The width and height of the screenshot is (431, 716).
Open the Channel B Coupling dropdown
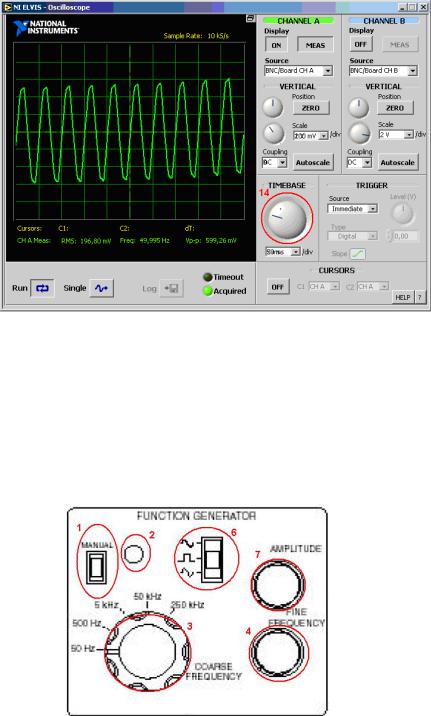367,163
